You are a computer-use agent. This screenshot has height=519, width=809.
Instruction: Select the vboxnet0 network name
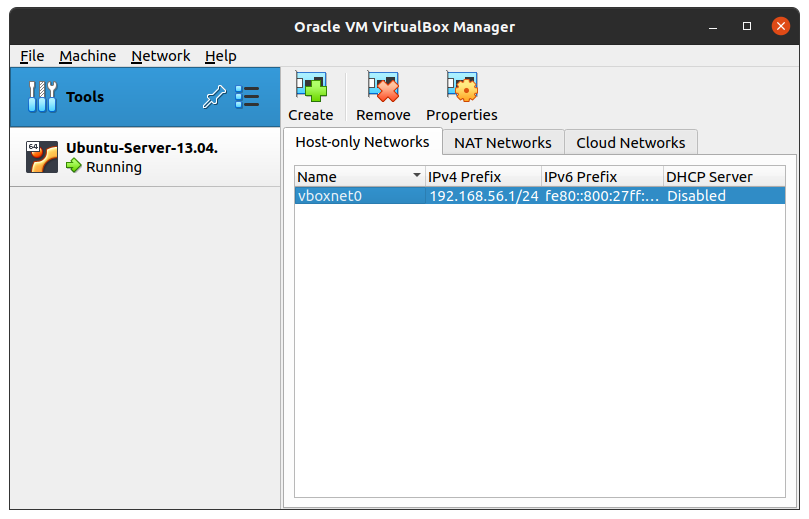click(x=330, y=196)
